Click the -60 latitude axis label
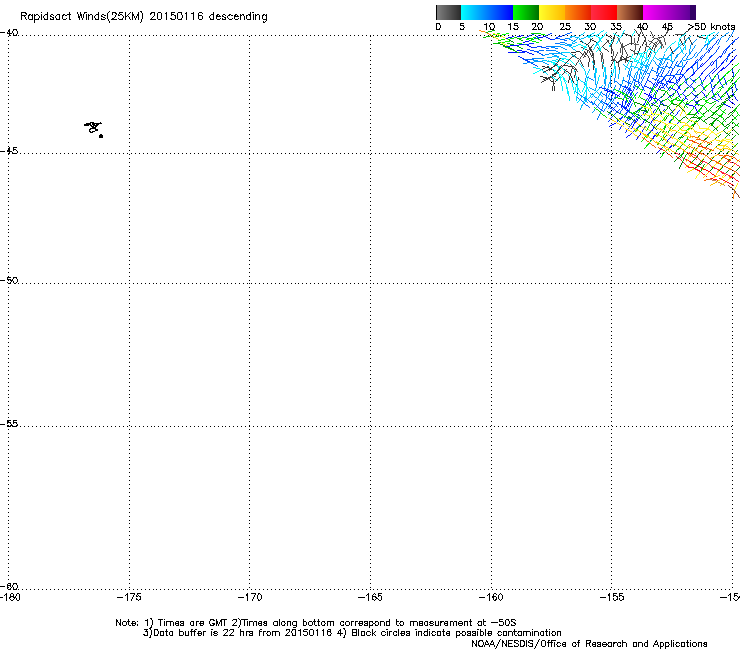 click(x=9, y=586)
